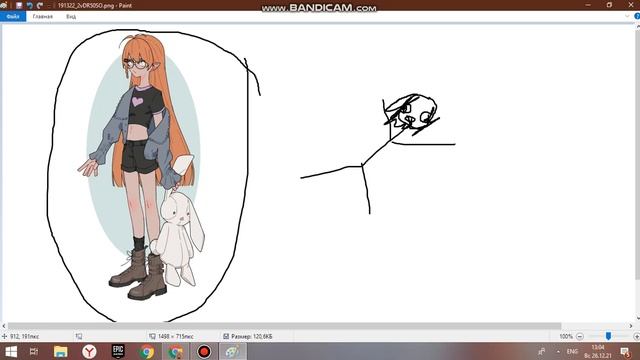Click the Save icon in quick access toolbar
Image resolution: width=640 pixels, height=360 pixels.
[19, 5]
